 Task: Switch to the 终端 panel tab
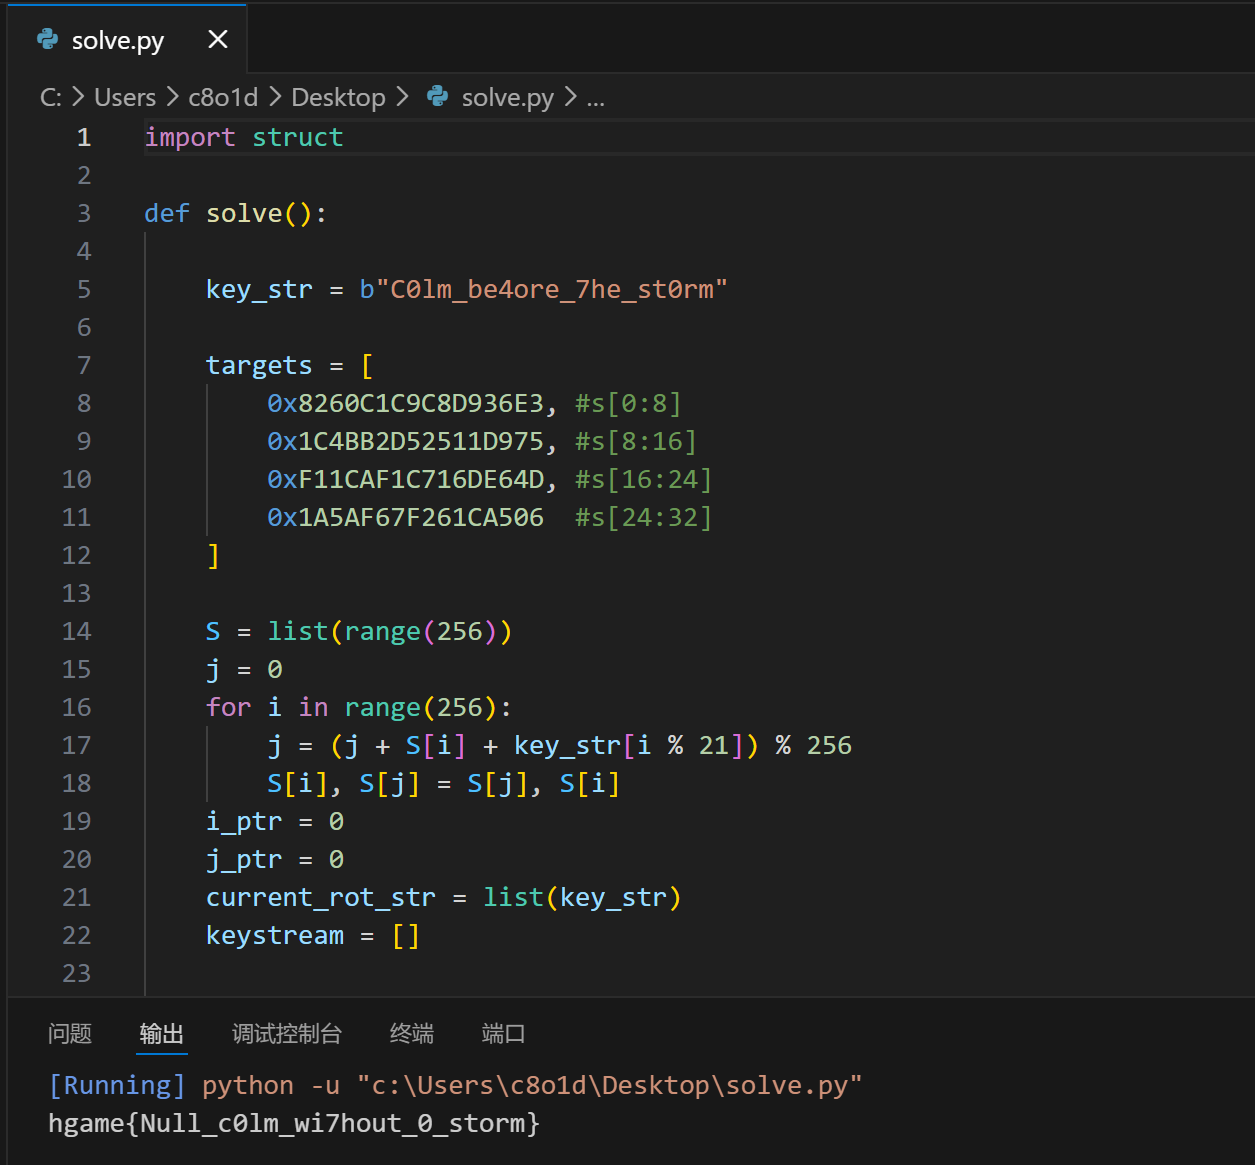(x=412, y=1033)
